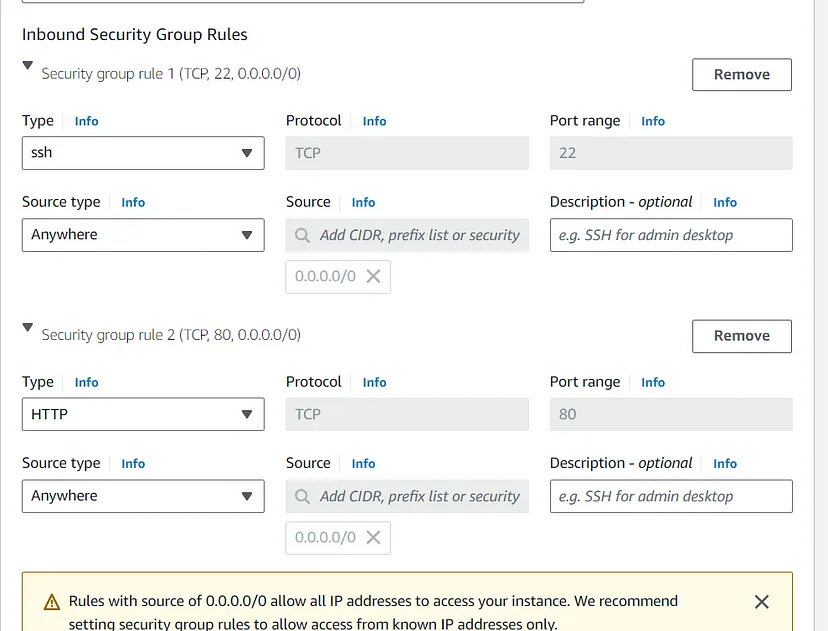
Task: Open Info link beside rule 2 Protocol
Action: point(375,382)
